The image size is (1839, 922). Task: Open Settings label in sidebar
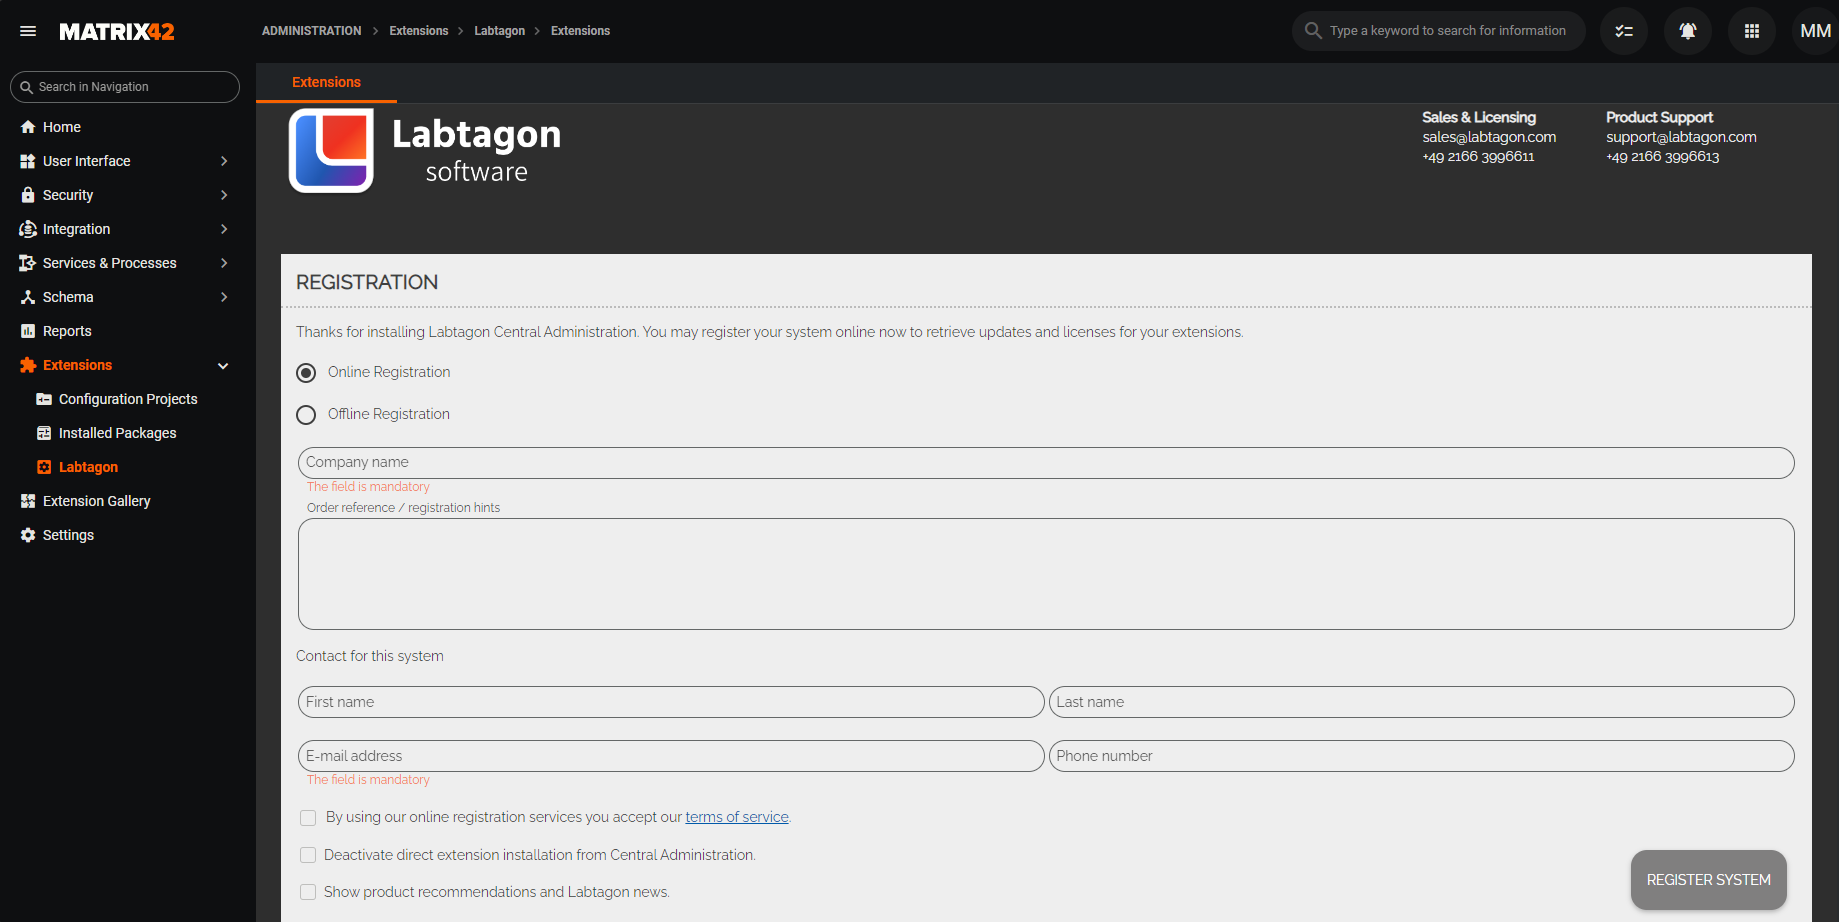(x=68, y=535)
